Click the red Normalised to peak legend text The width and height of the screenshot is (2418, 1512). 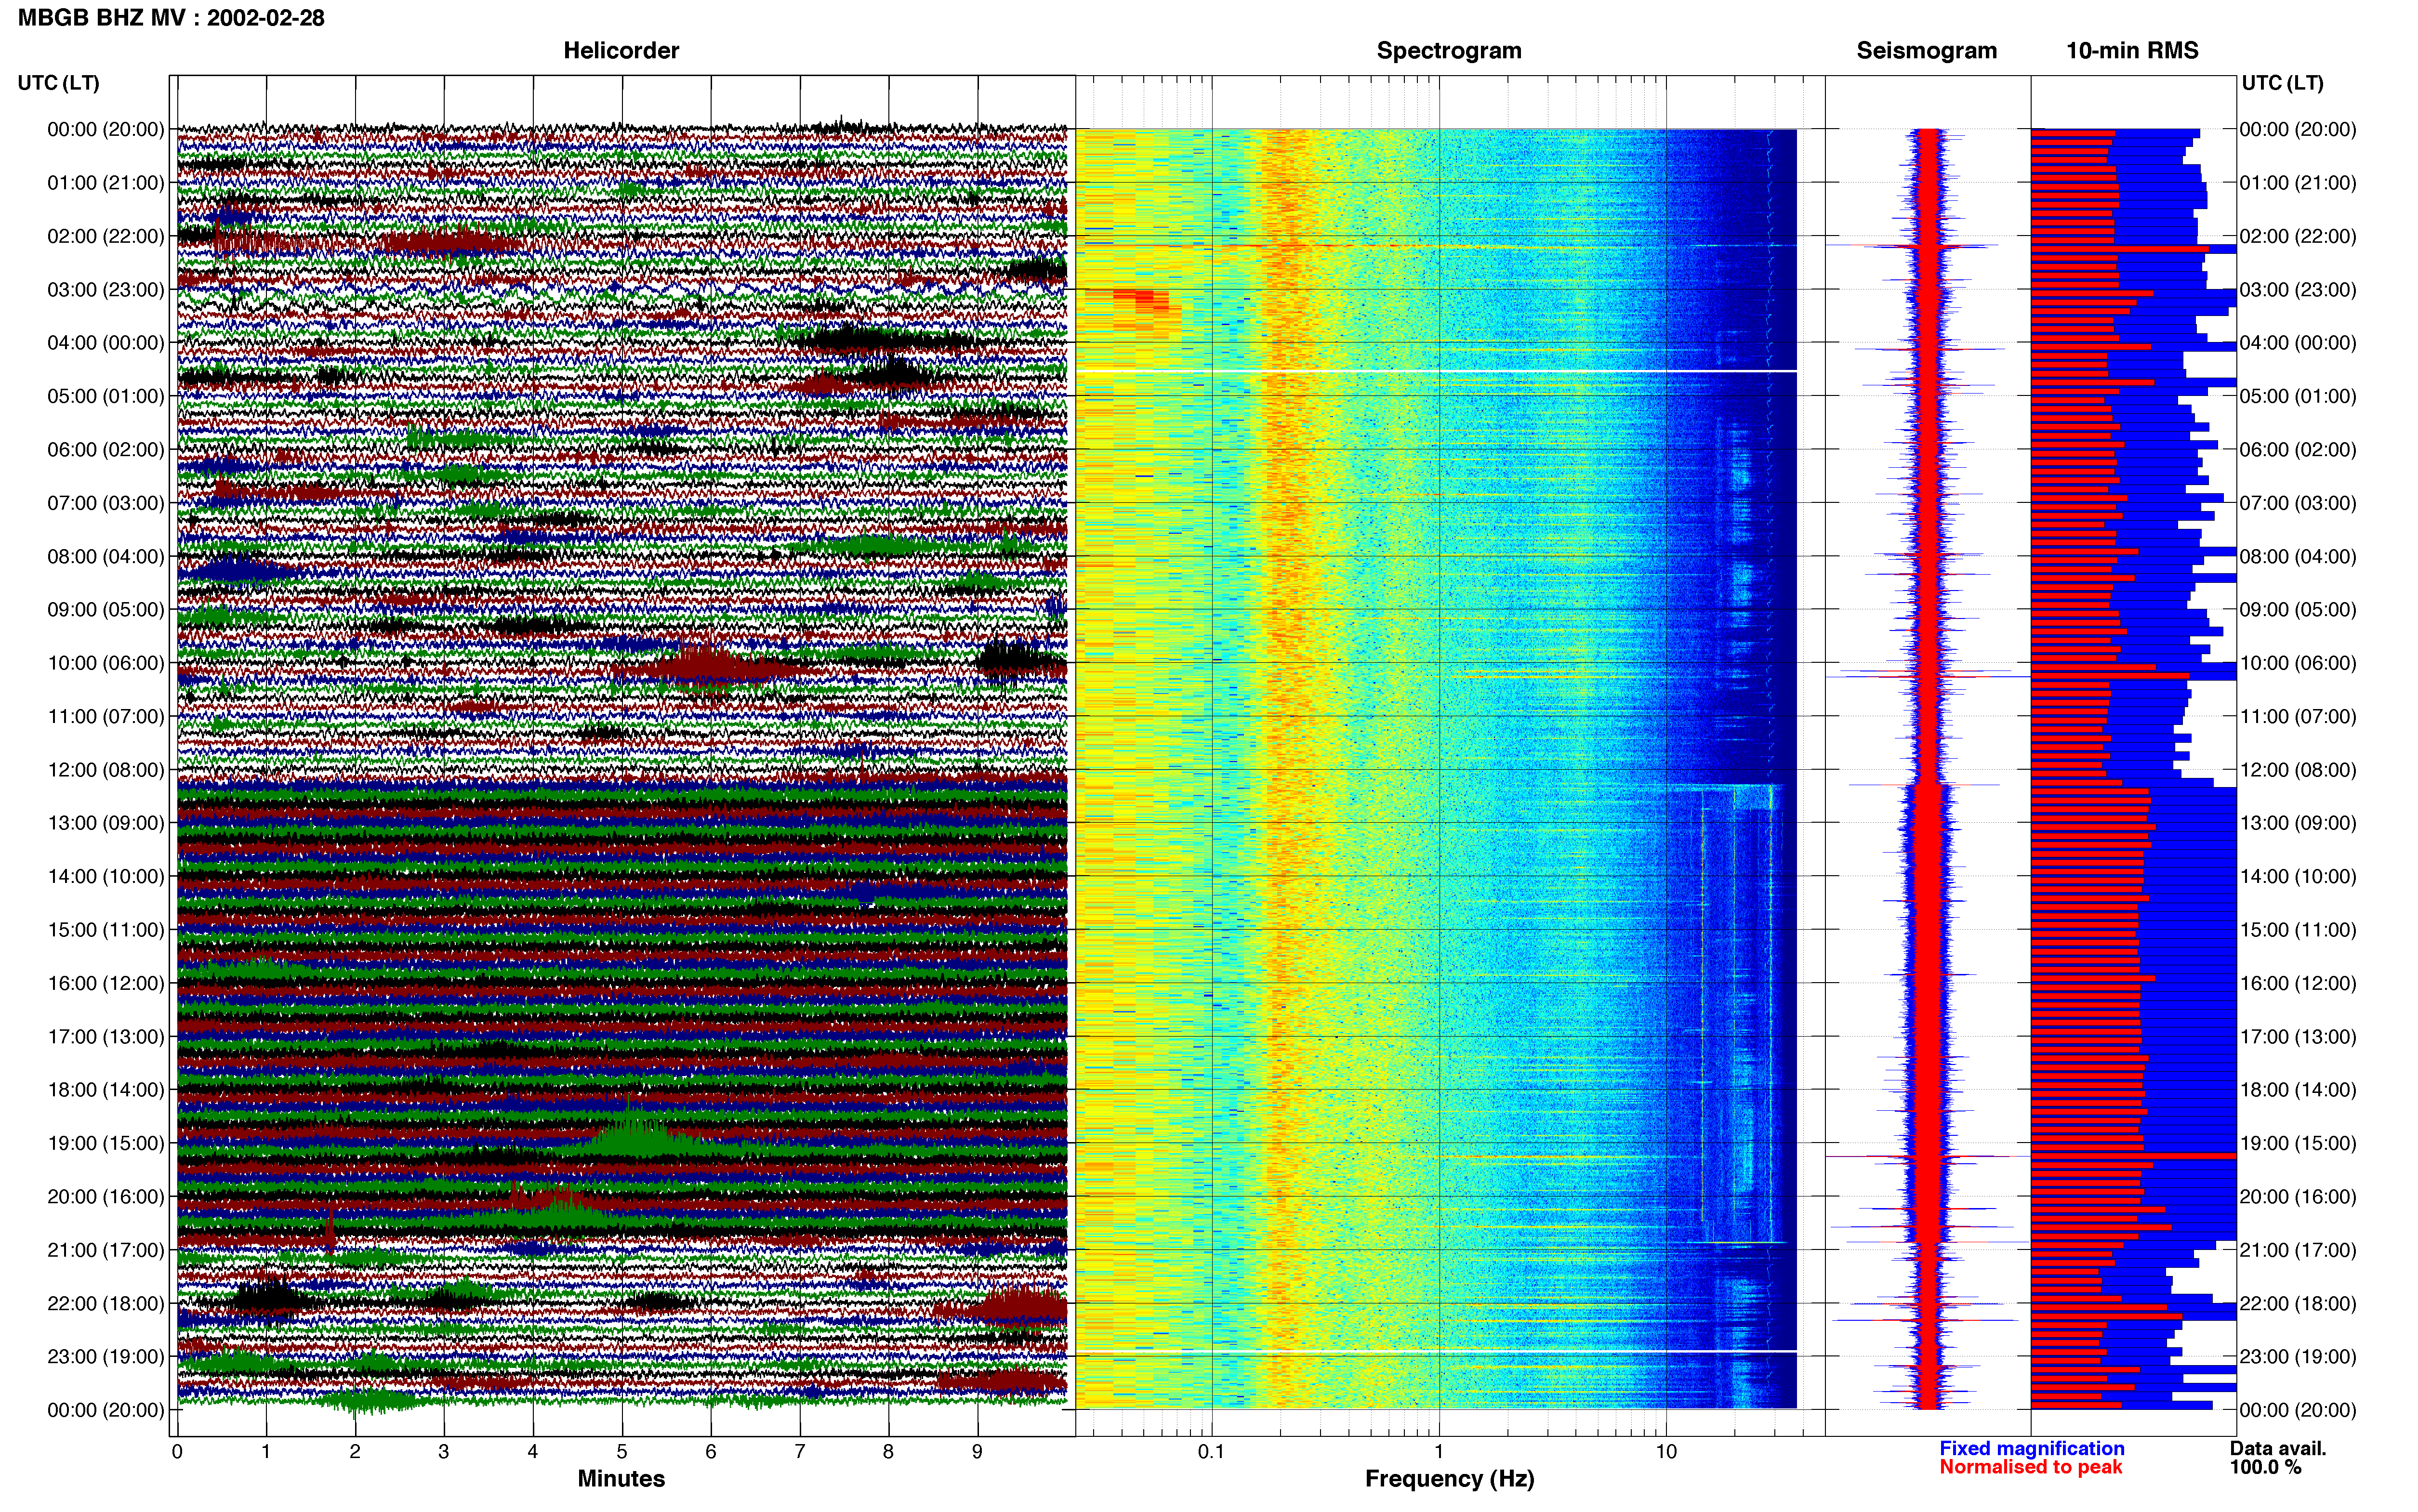coord(2031,1468)
